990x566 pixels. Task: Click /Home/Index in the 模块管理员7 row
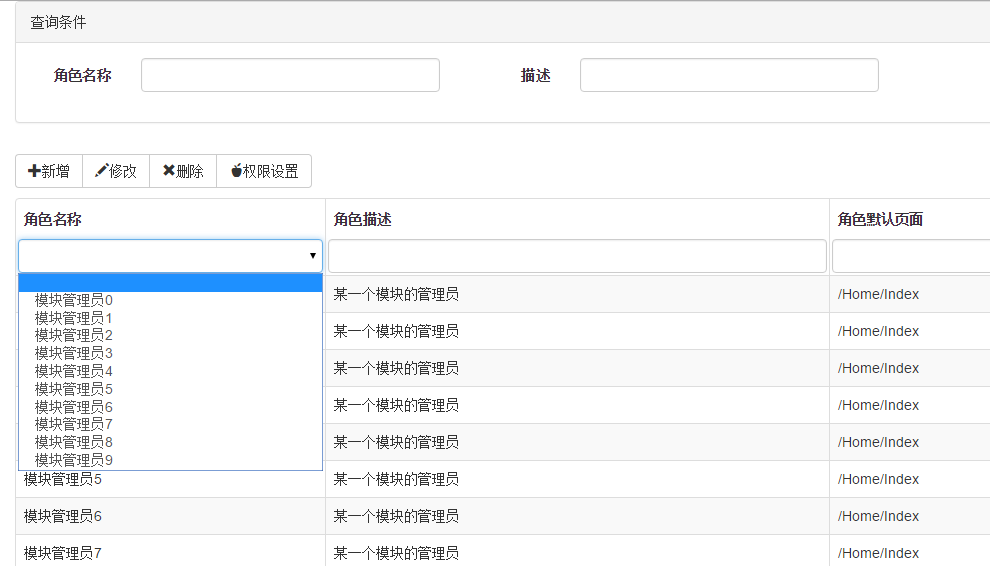coord(878,553)
